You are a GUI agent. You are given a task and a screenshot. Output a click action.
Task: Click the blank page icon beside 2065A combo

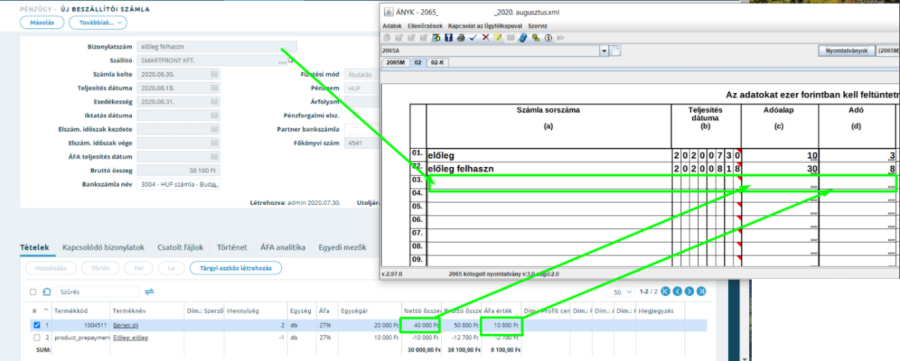click(615, 51)
